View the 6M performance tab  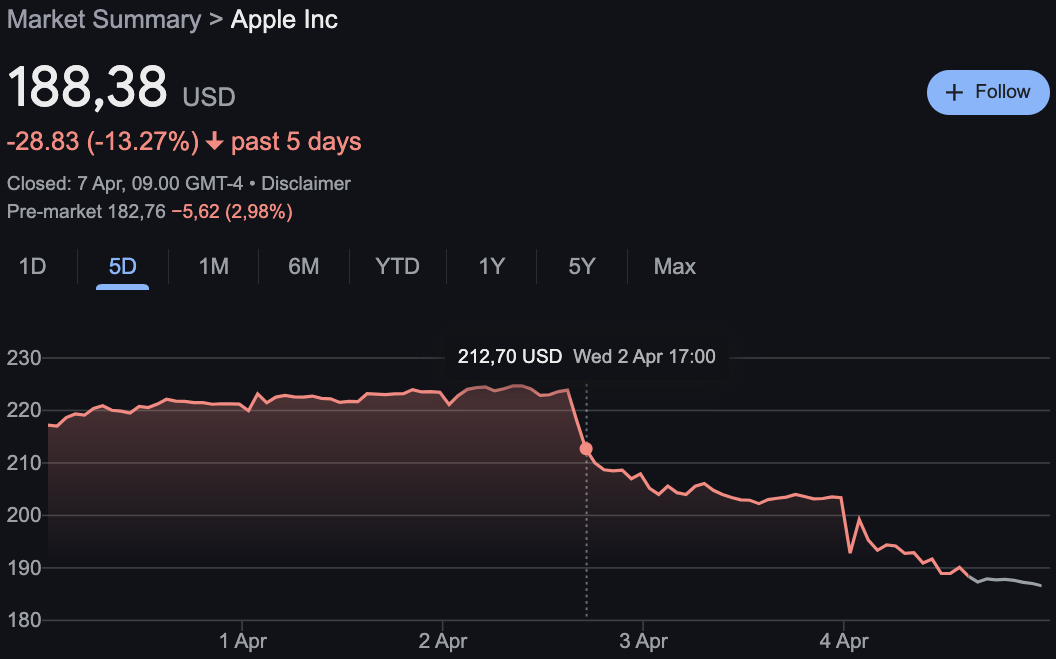(304, 266)
